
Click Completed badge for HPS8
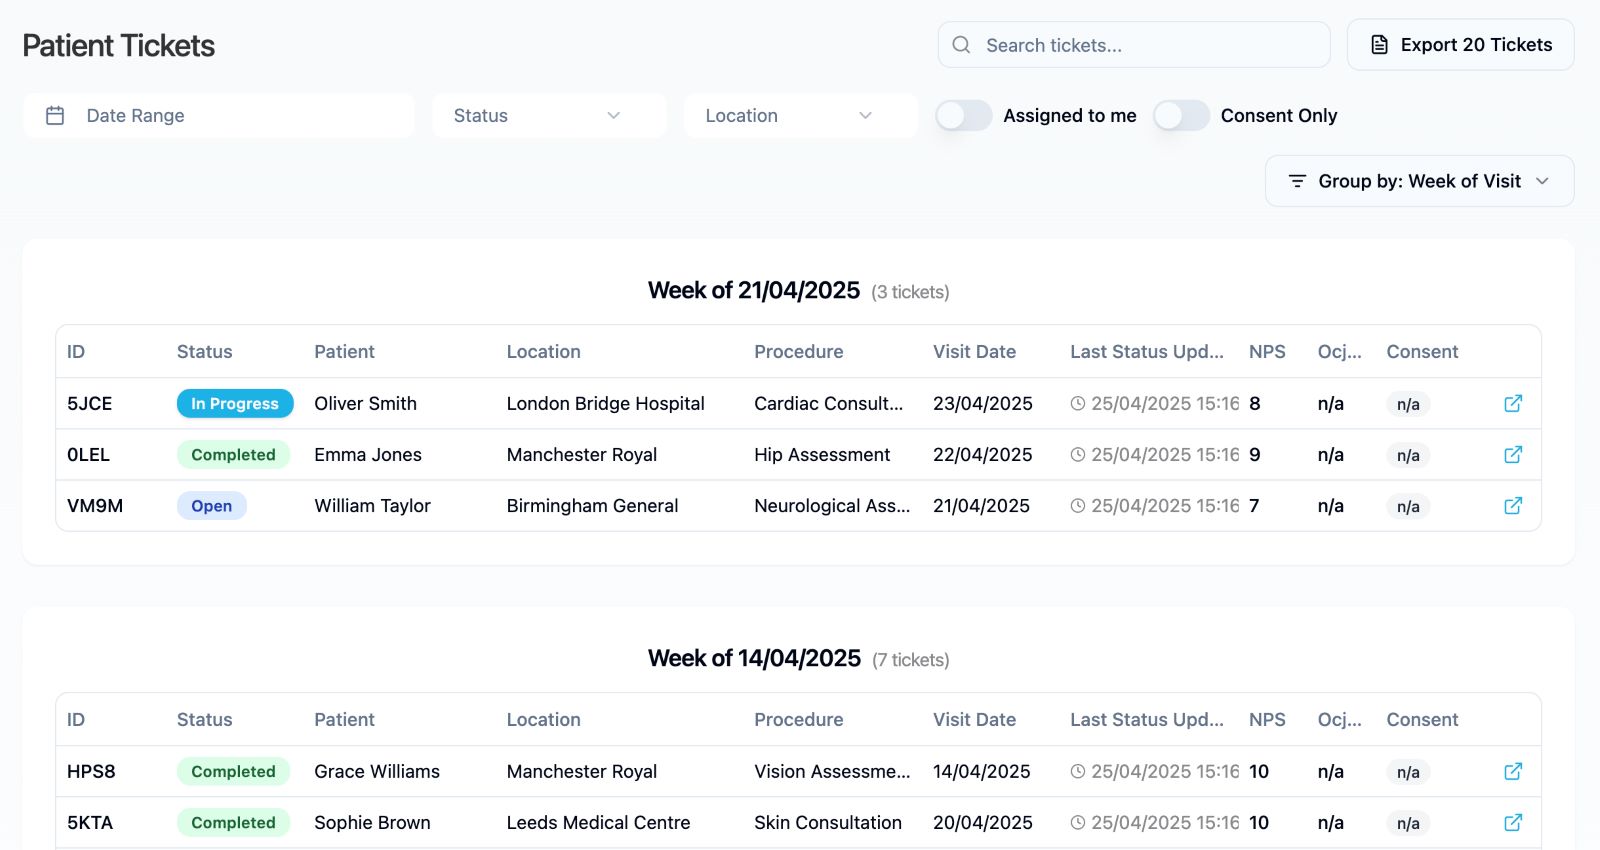(233, 771)
